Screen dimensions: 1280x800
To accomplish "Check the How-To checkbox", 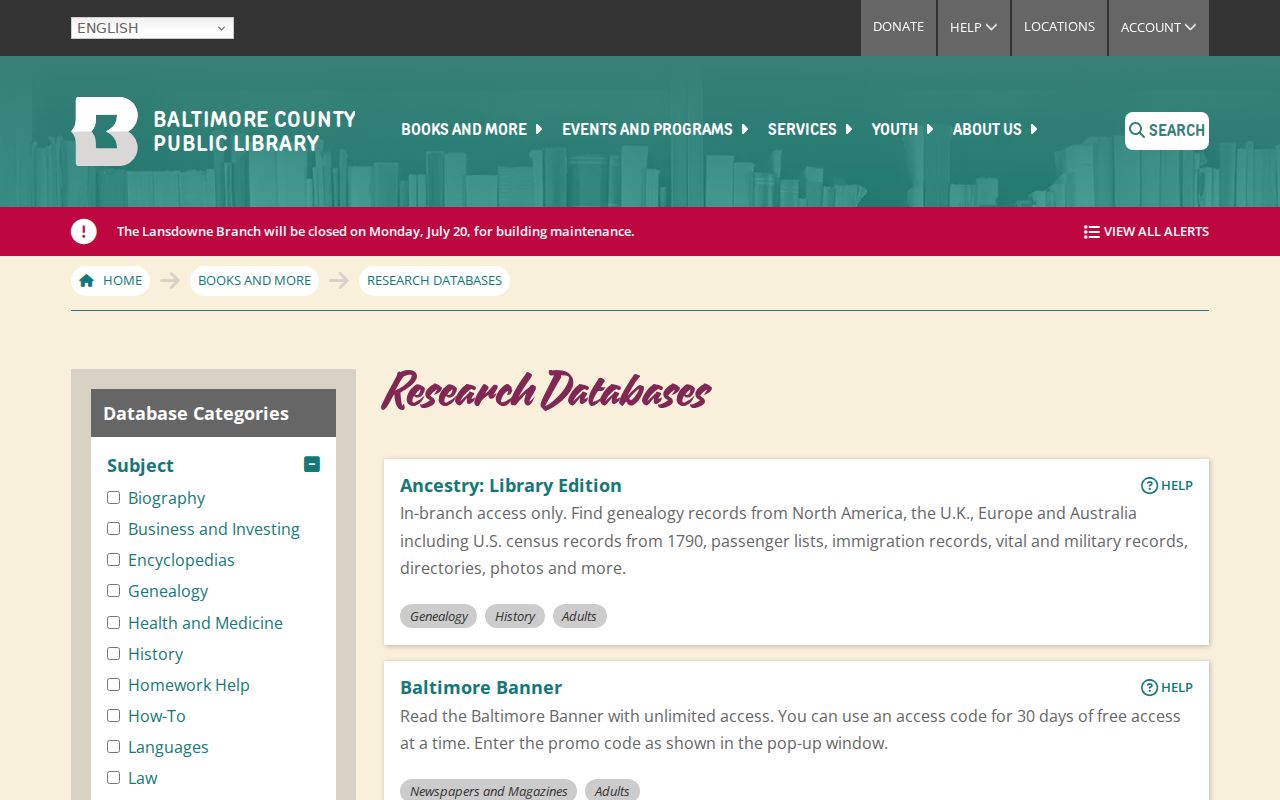I will point(114,715).
